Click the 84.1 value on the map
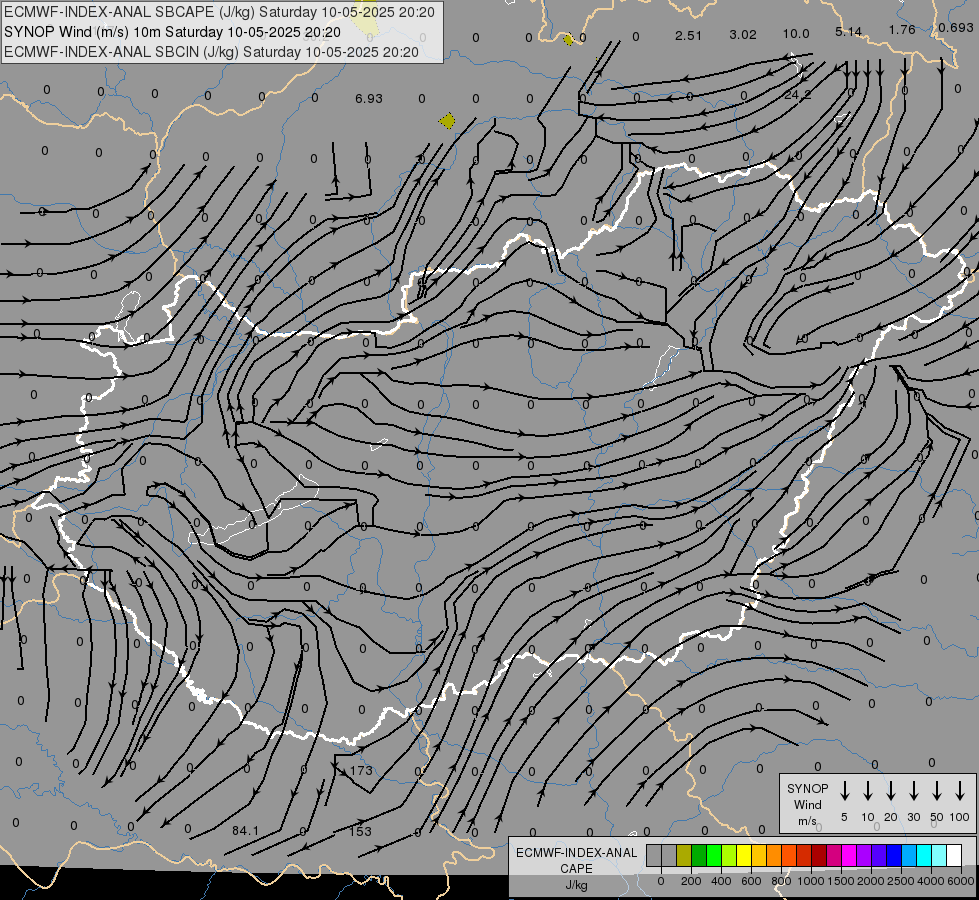Image resolution: width=979 pixels, height=900 pixels. tap(245, 831)
